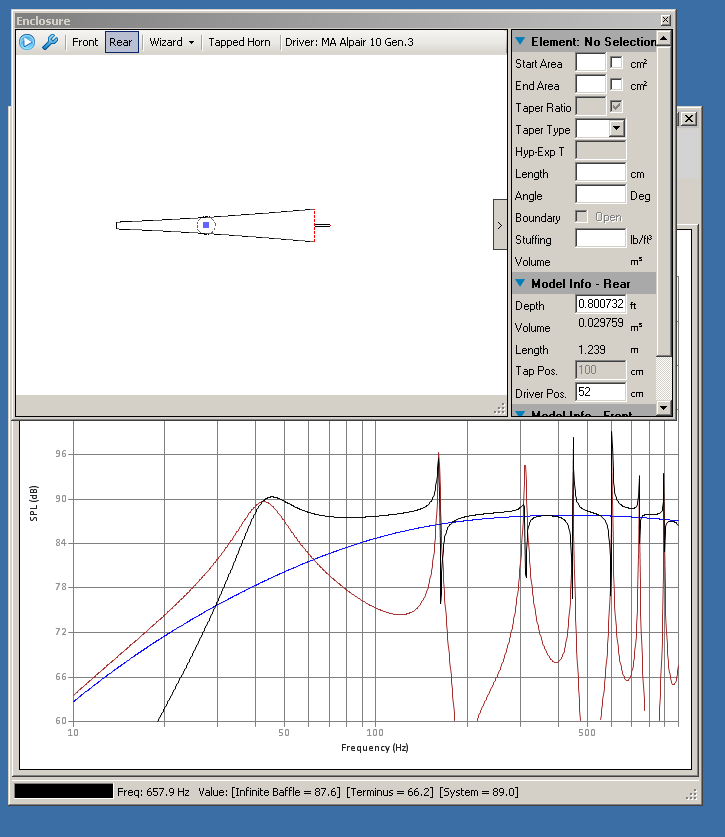
Task: Toggle the Taper Ratio checkbox
Action: coord(616,106)
